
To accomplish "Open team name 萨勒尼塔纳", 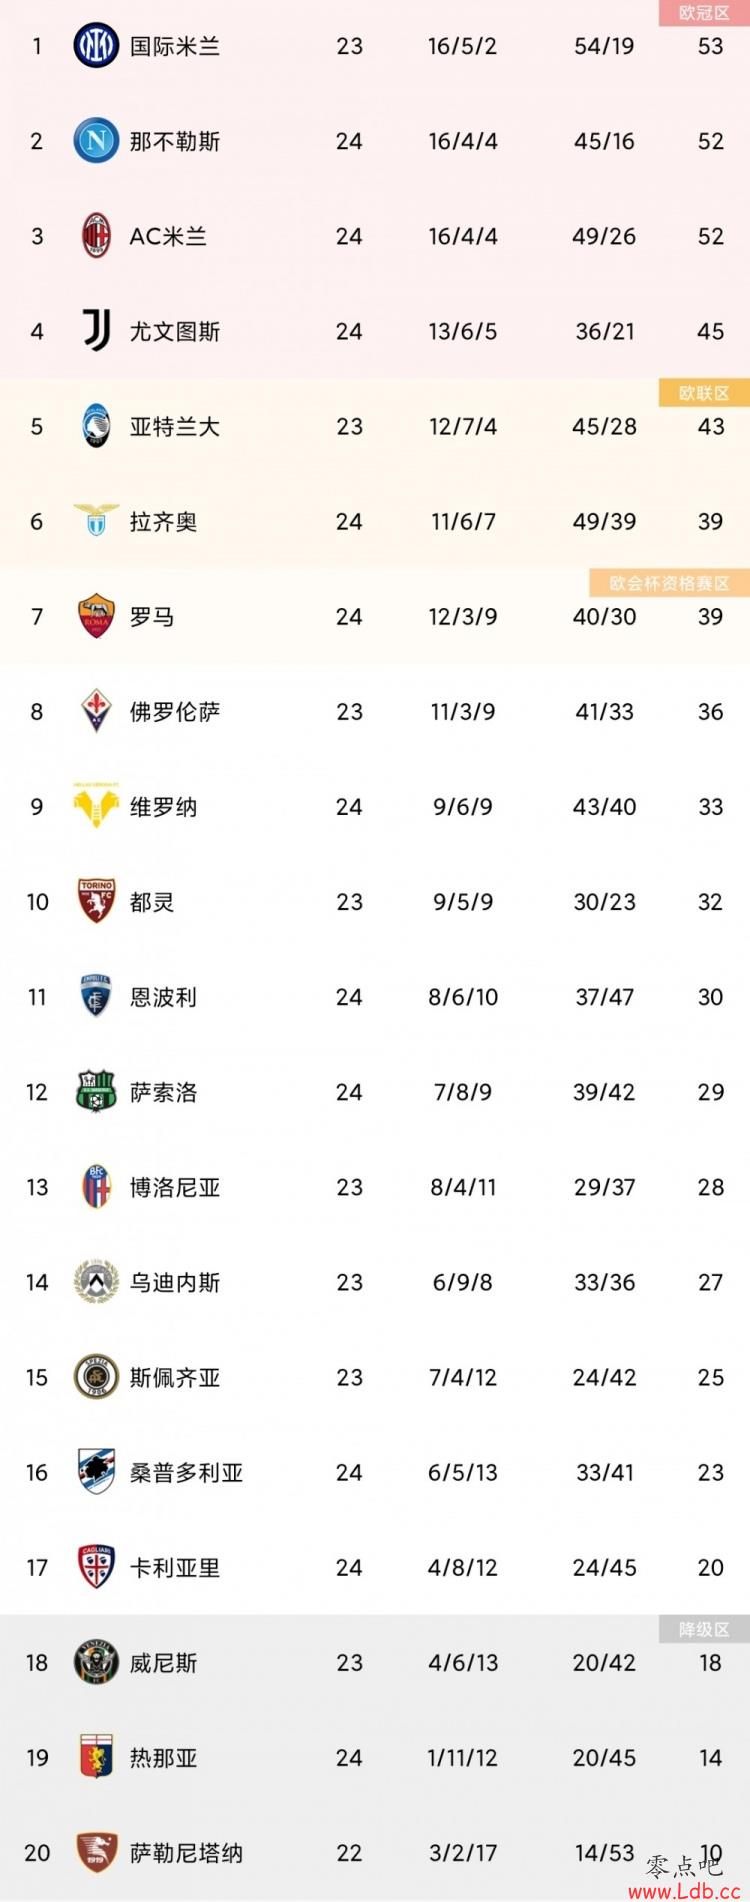I will [x=186, y=1853].
